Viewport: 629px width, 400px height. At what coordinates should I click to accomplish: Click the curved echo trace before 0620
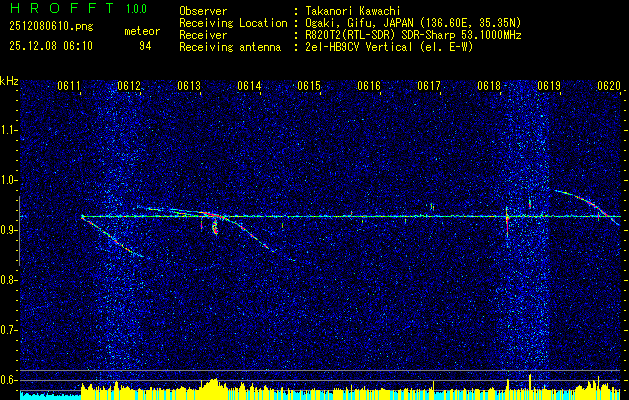coord(587,207)
